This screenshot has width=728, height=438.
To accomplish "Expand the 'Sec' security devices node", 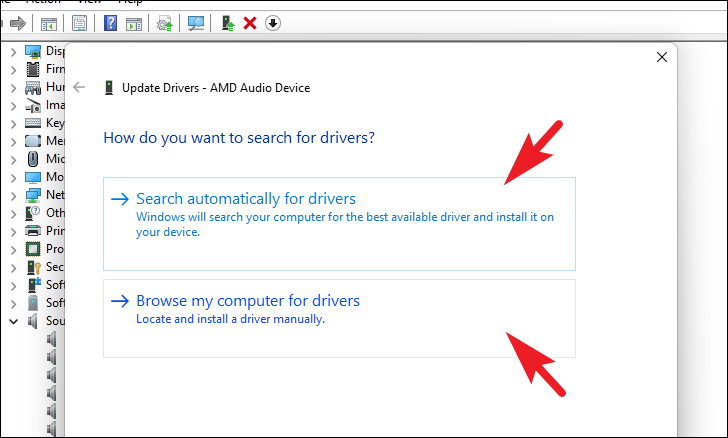I will click(13, 268).
